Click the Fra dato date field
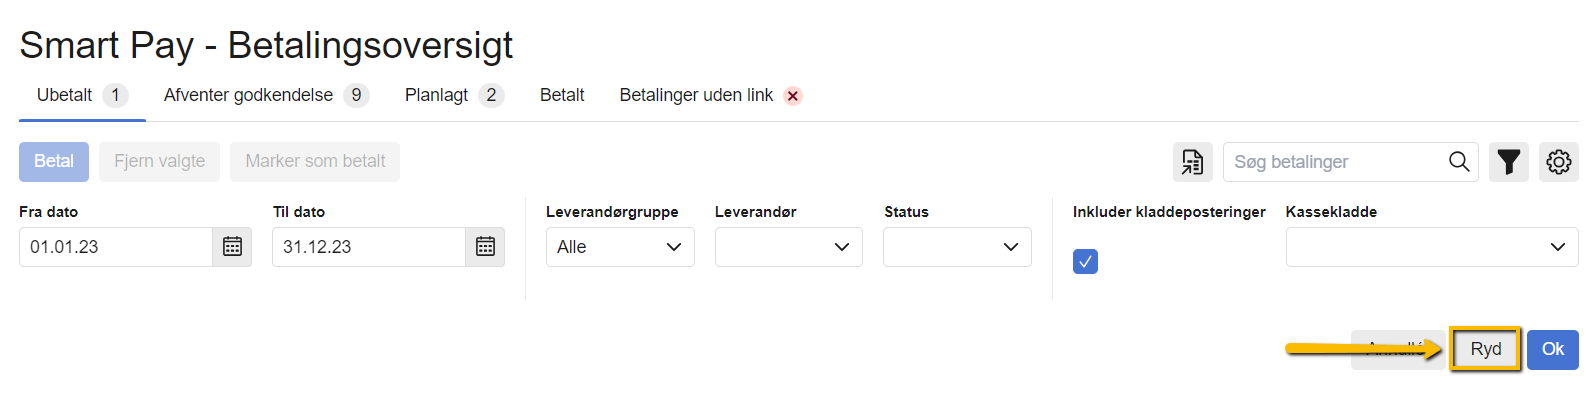1596x396 pixels. (116, 247)
